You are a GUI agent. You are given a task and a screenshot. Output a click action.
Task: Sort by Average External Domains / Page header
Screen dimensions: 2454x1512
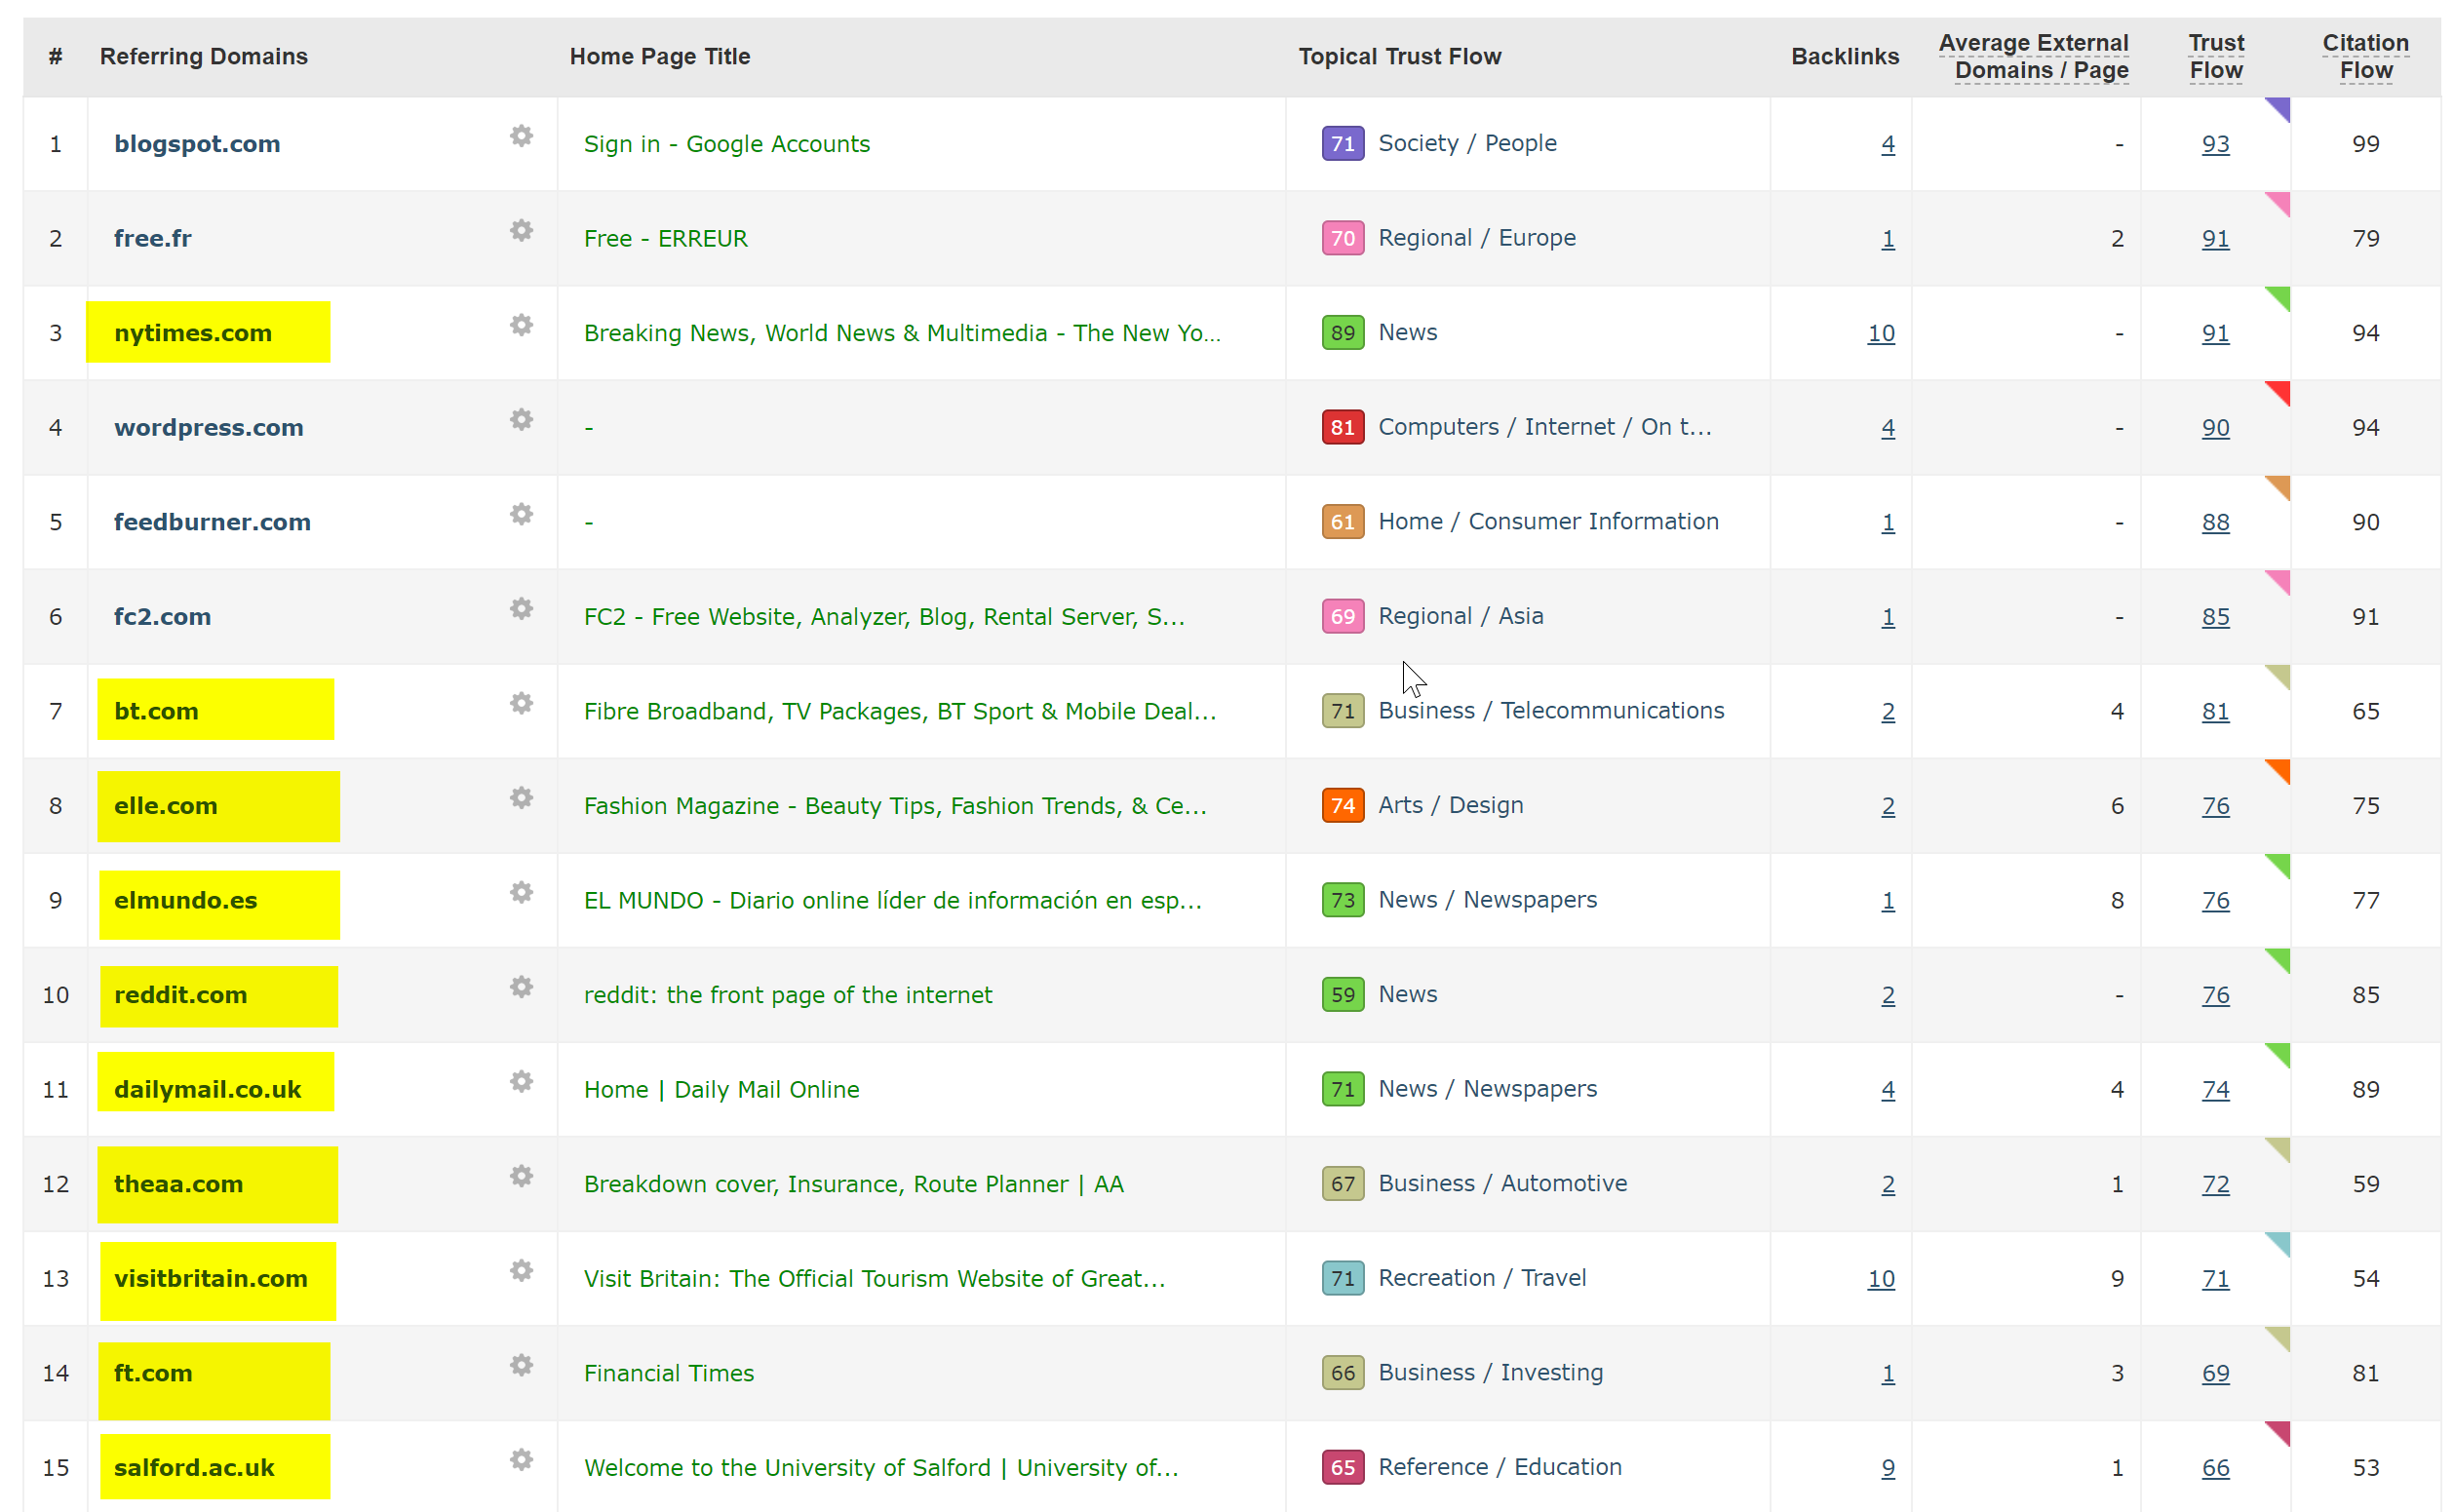pos(2034,57)
